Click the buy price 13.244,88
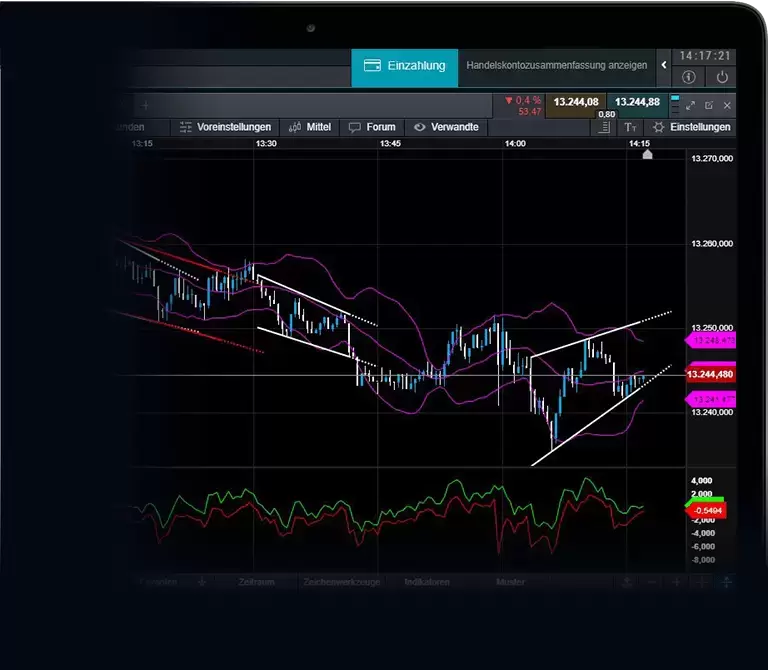 pos(637,102)
